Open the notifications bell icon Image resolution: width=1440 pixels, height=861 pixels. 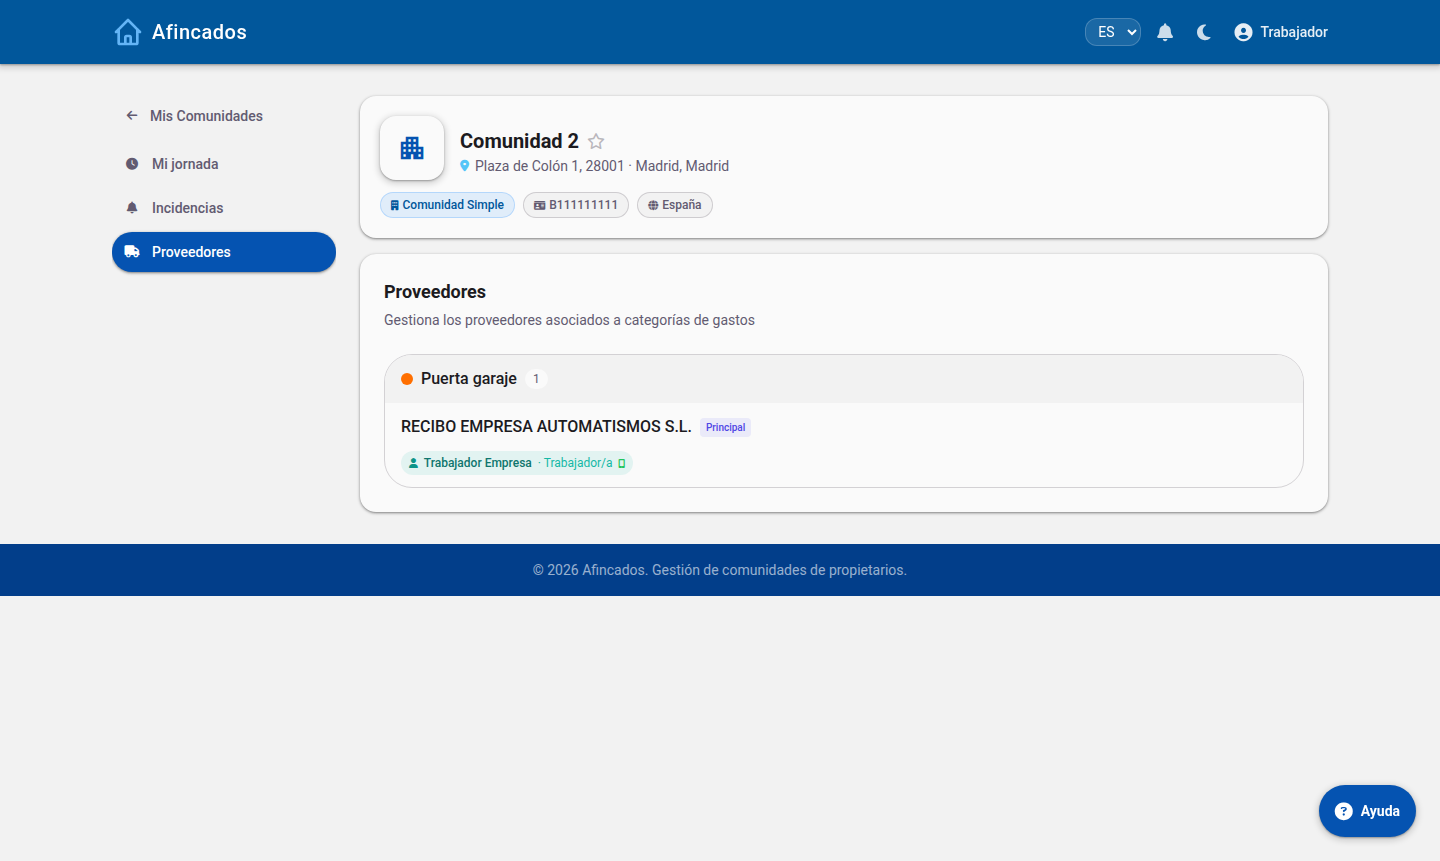click(1165, 32)
